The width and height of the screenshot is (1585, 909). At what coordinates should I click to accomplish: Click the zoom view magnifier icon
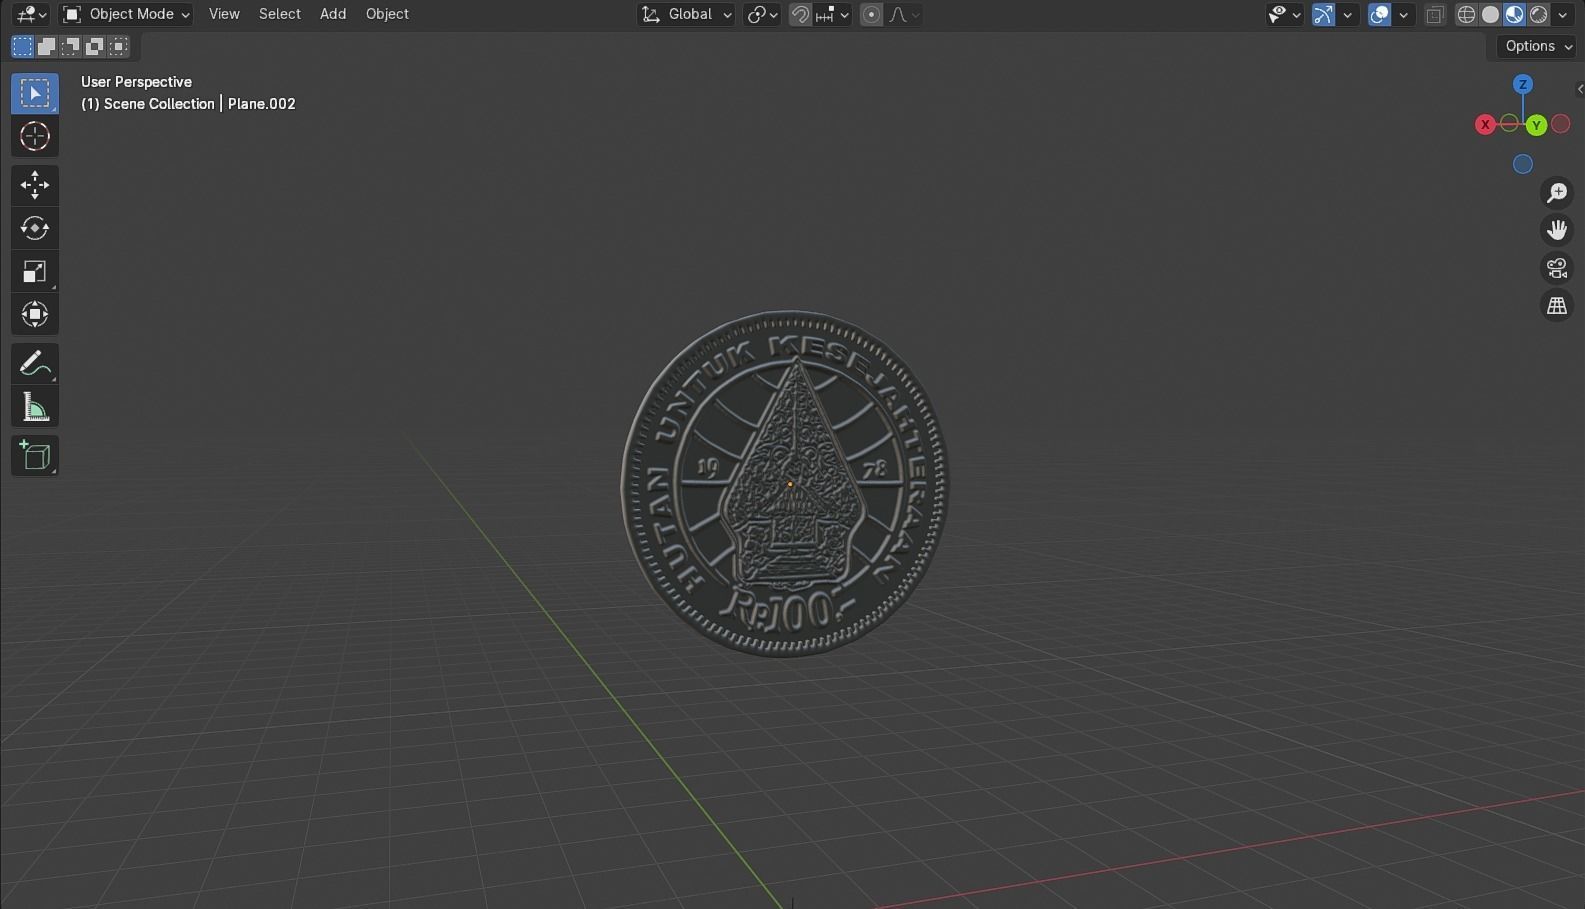click(1557, 193)
